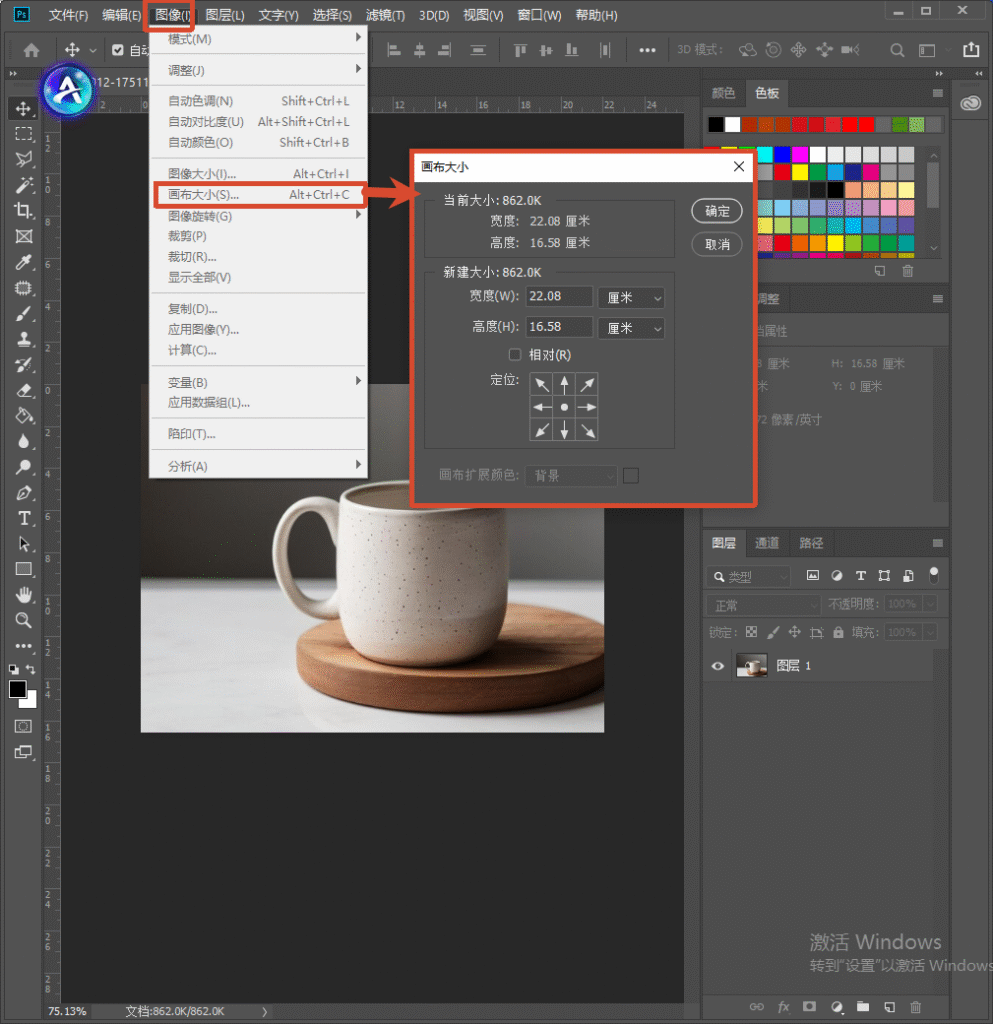
Task: Expand the Swatches panel options menu
Action: [938, 93]
